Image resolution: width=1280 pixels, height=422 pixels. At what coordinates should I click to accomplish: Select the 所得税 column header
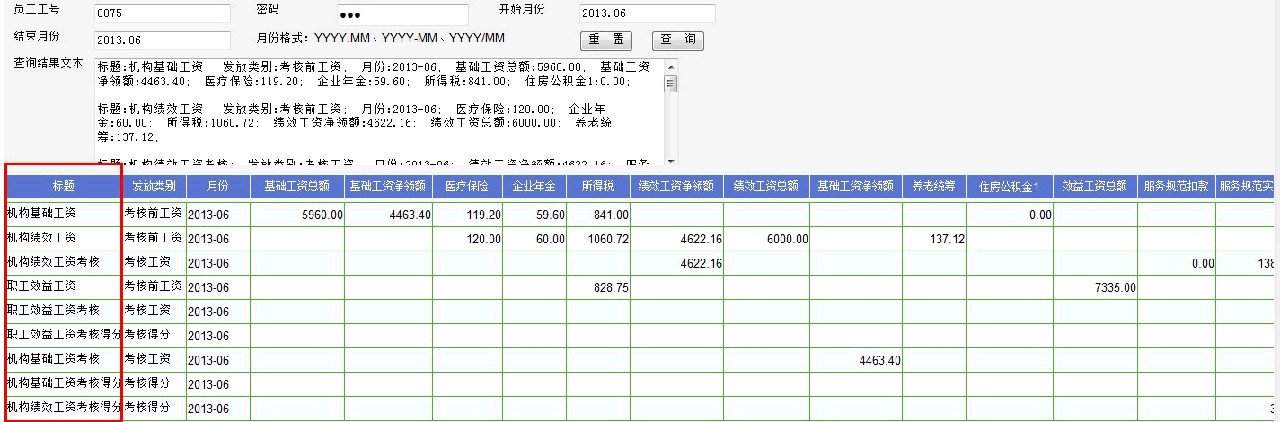[x=599, y=186]
